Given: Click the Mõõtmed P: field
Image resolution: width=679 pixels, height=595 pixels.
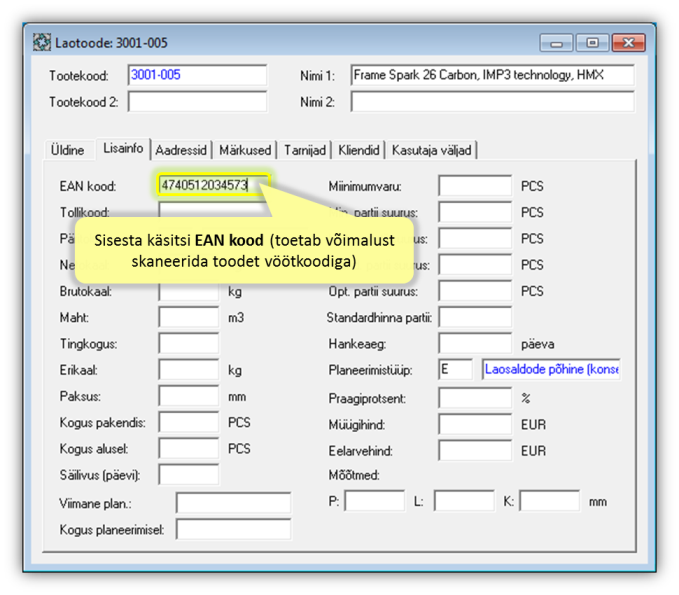Looking at the screenshot, I should [x=375, y=501].
